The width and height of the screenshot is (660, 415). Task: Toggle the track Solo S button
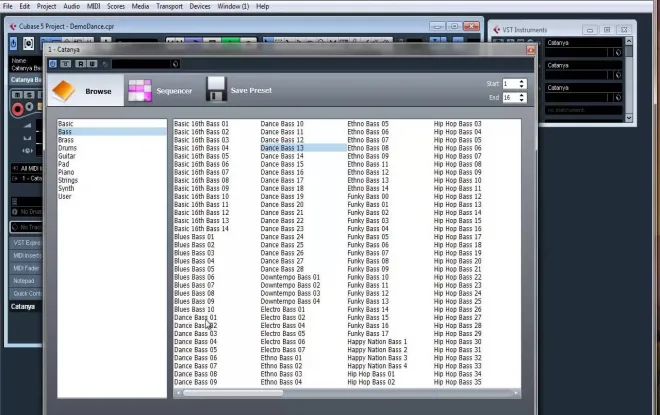29,95
